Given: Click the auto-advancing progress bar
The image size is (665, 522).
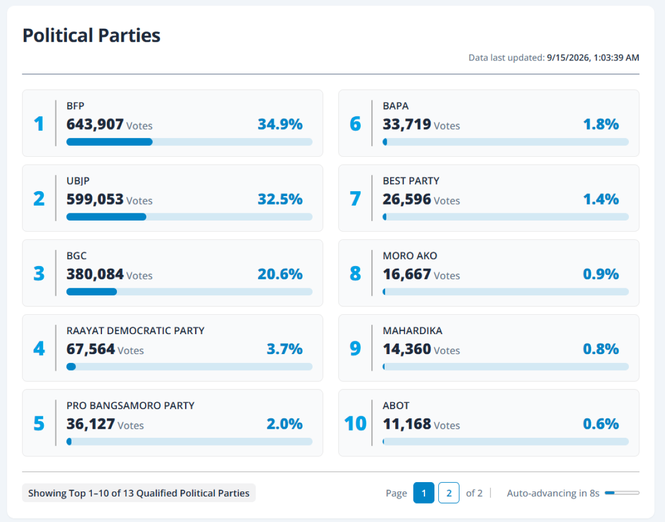Looking at the screenshot, I should tap(622, 493).
